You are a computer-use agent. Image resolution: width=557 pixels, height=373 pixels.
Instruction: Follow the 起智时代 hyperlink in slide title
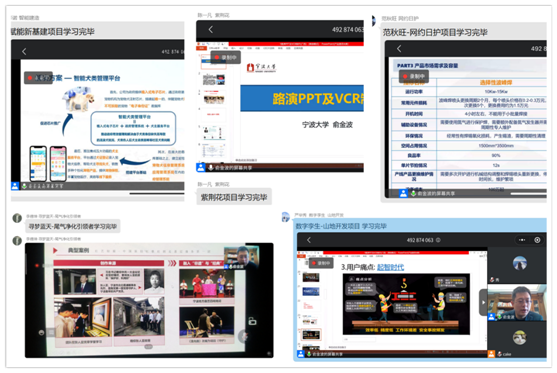[390, 267]
